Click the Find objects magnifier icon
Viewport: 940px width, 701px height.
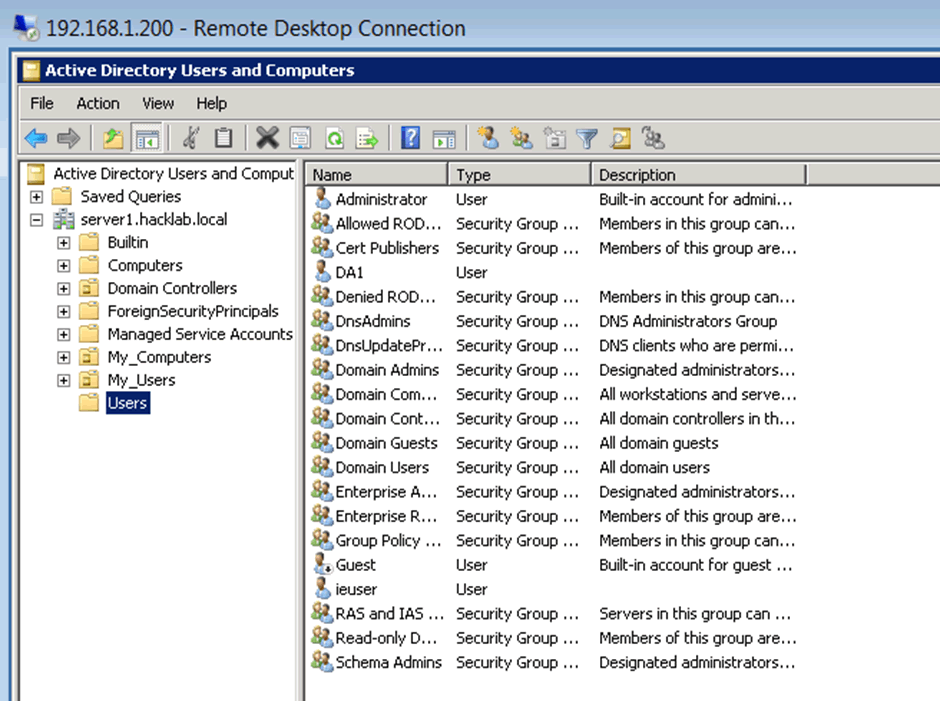[620, 139]
